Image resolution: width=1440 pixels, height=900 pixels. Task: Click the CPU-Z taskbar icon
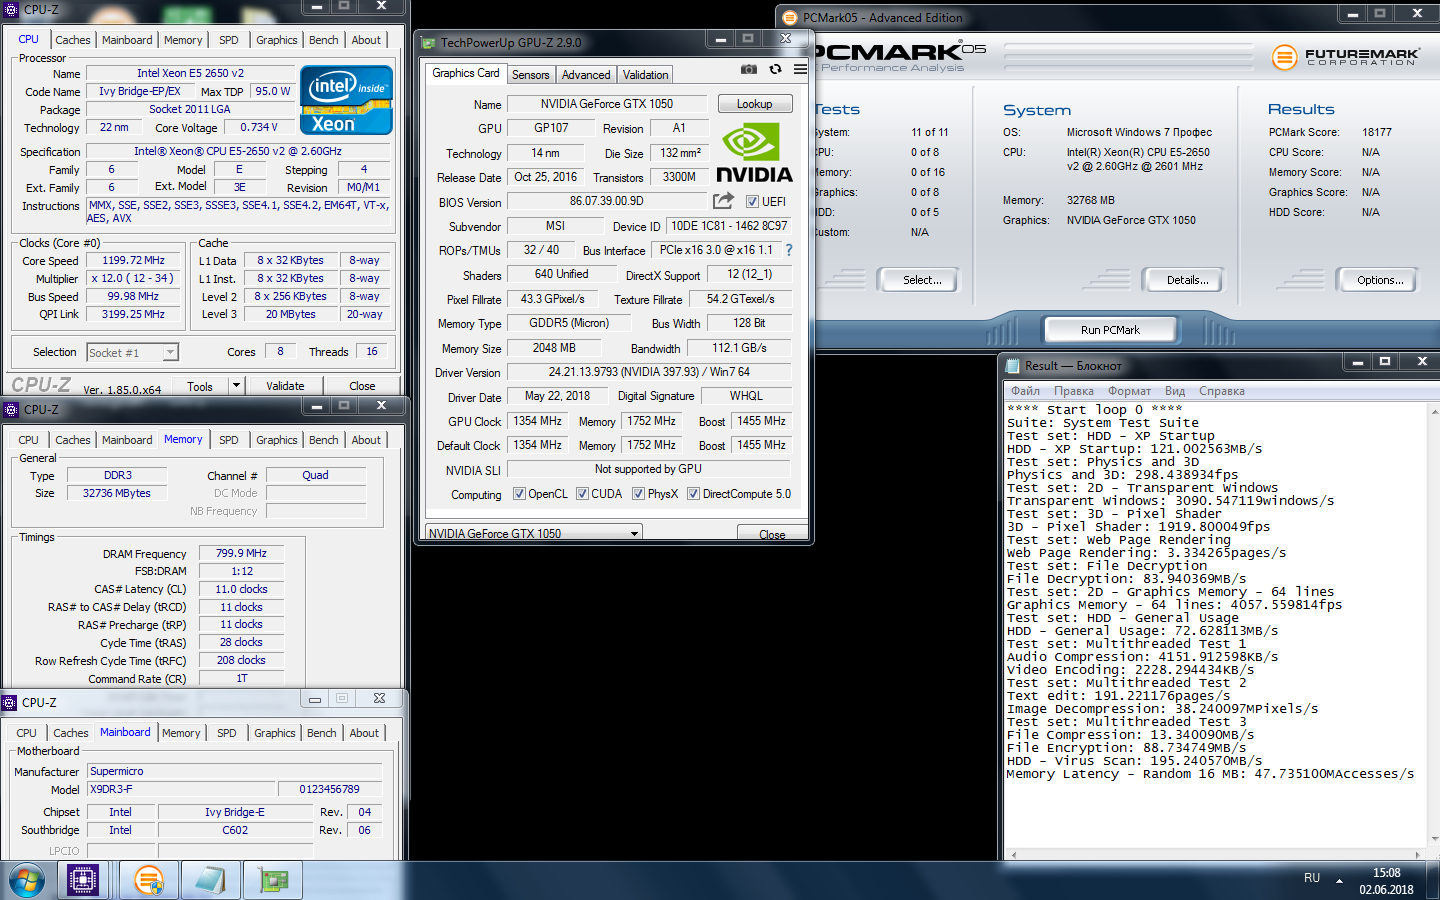pyautogui.click(x=83, y=881)
